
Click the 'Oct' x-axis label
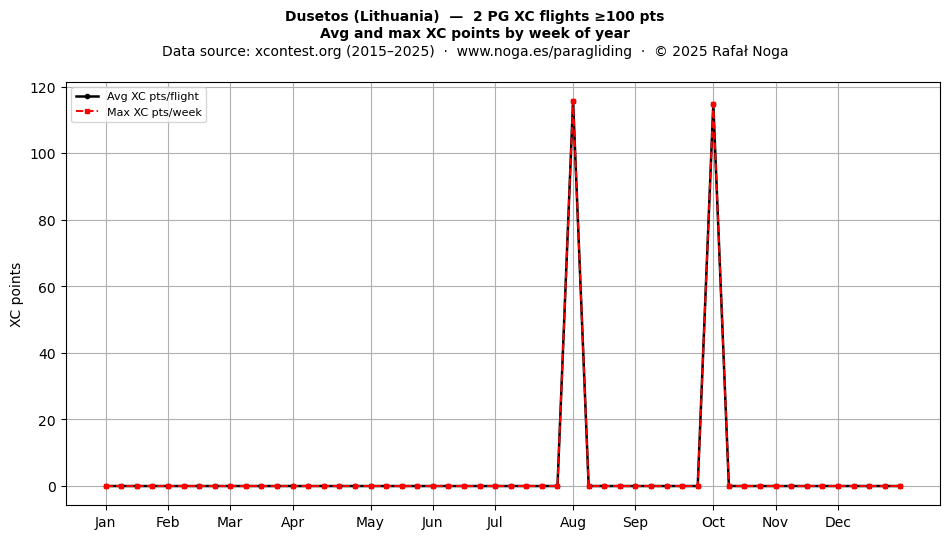click(713, 522)
